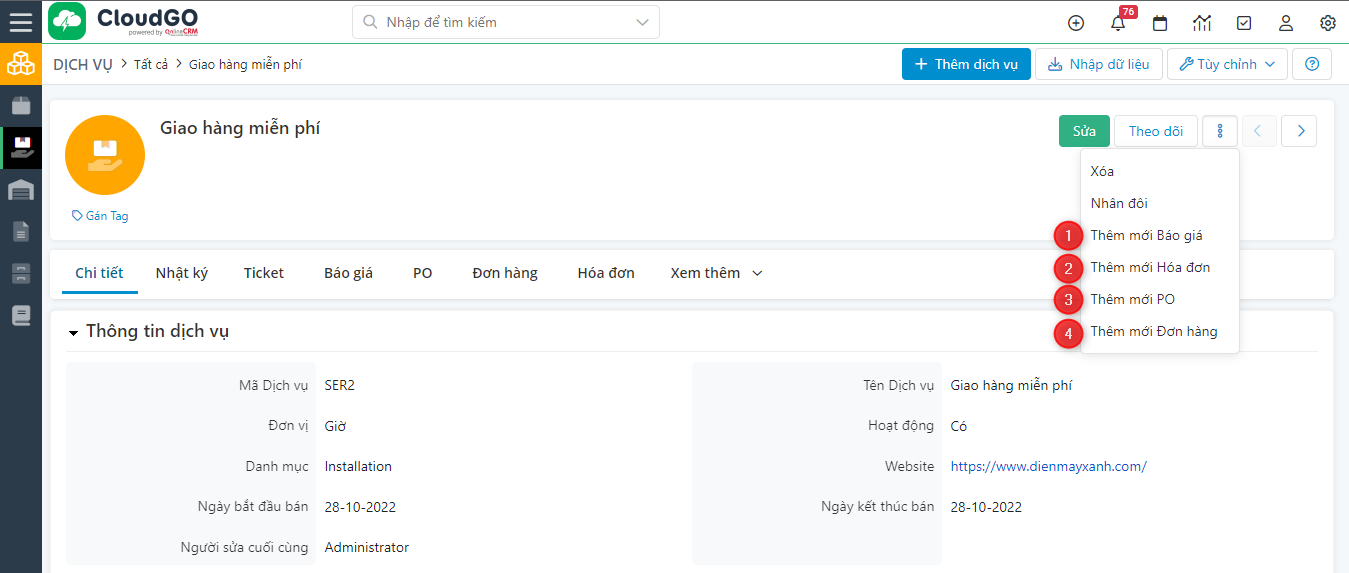The image size is (1349, 573).
Task: Switch to the Hóa đơn tab
Action: (606, 273)
